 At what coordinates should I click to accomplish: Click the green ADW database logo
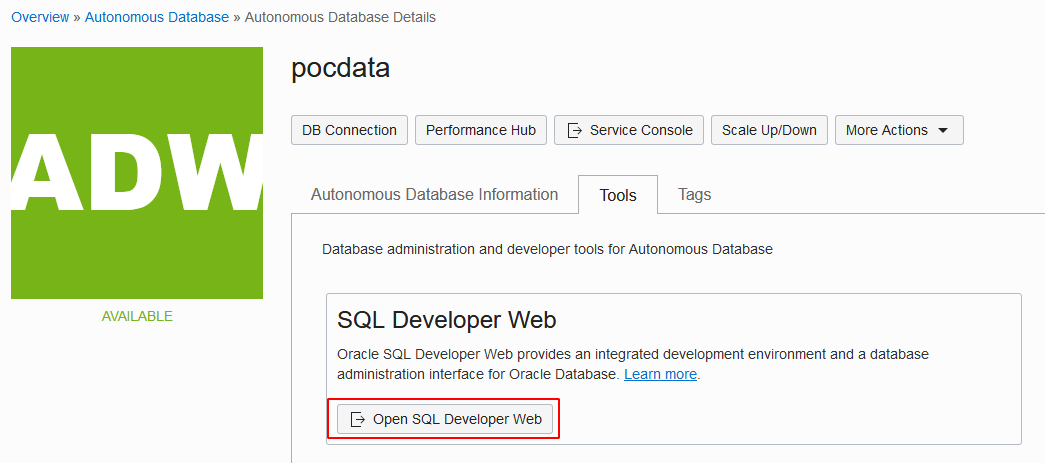click(x=137, y=173)
